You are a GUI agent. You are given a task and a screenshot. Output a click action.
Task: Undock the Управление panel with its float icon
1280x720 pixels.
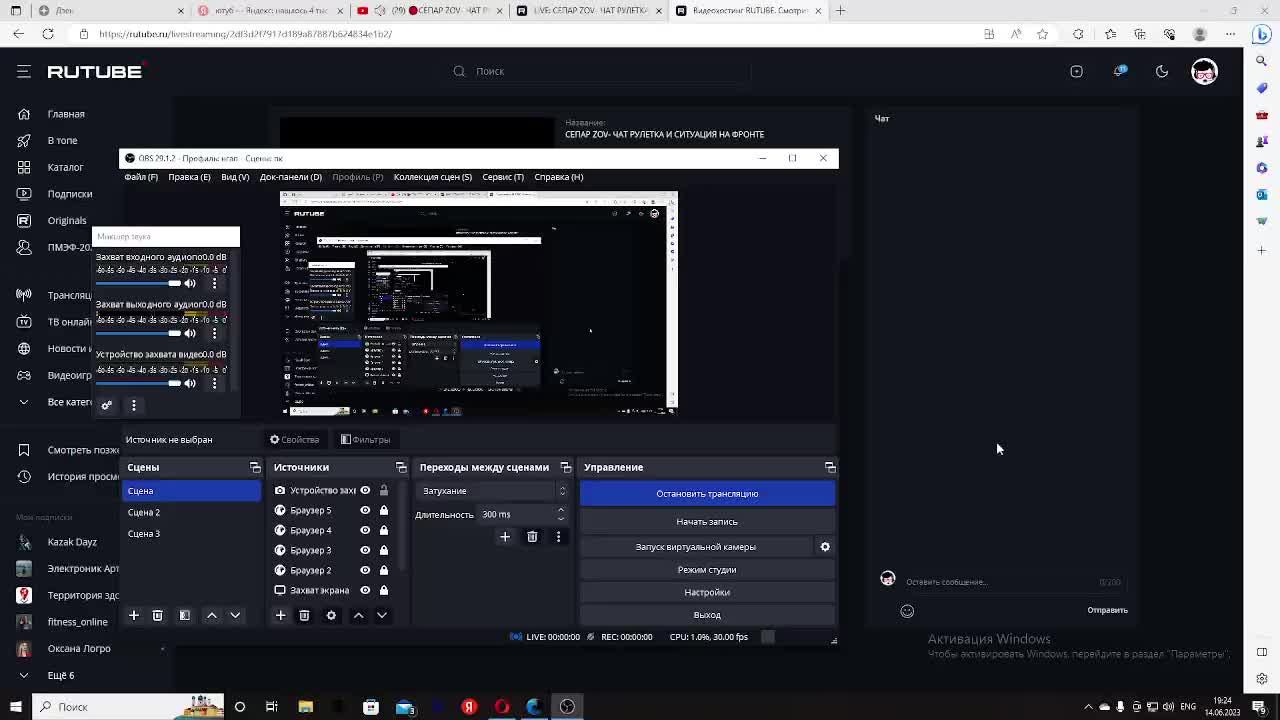coord(830,467)
